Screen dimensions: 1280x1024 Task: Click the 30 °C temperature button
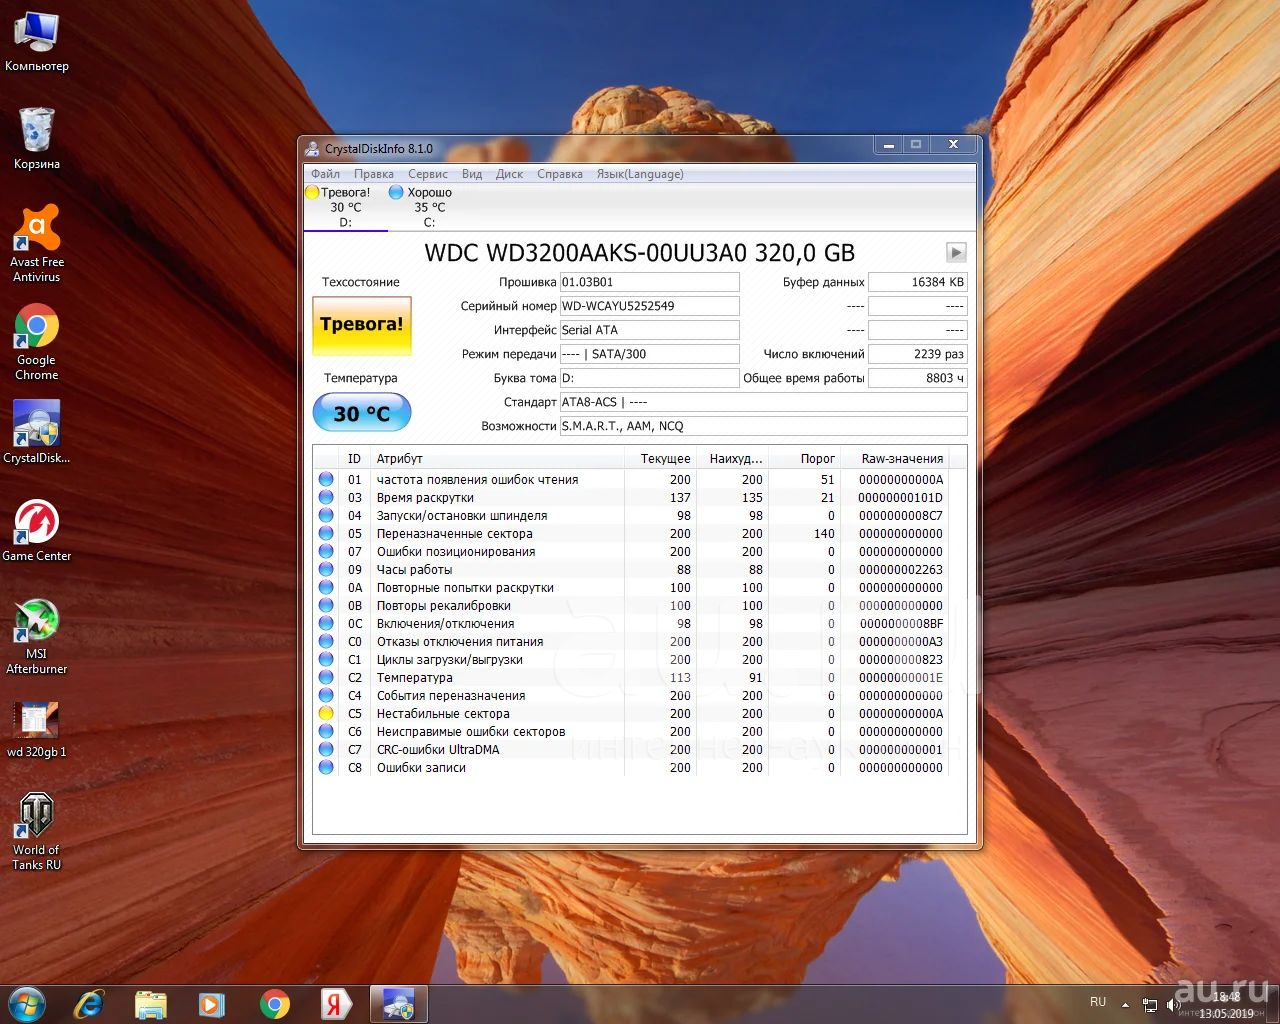(x=362, y=413)
